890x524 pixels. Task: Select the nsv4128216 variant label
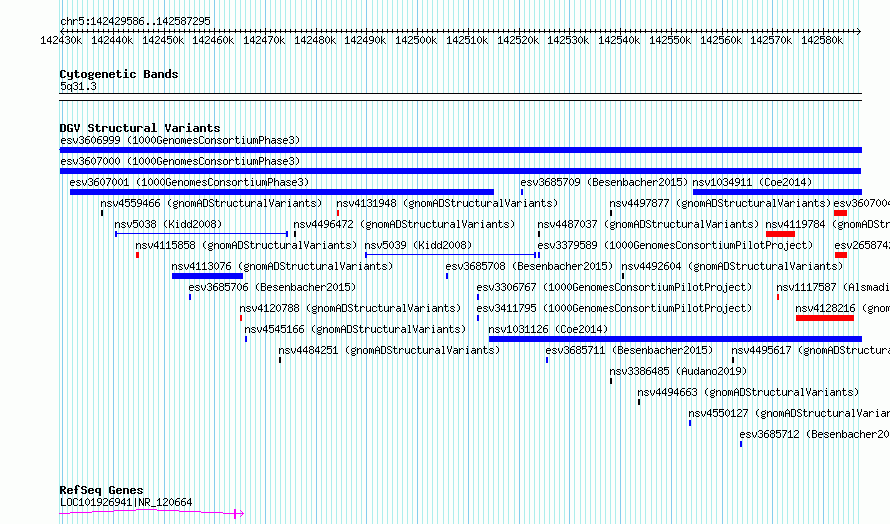pyautogui.click(x=842, y=308)
